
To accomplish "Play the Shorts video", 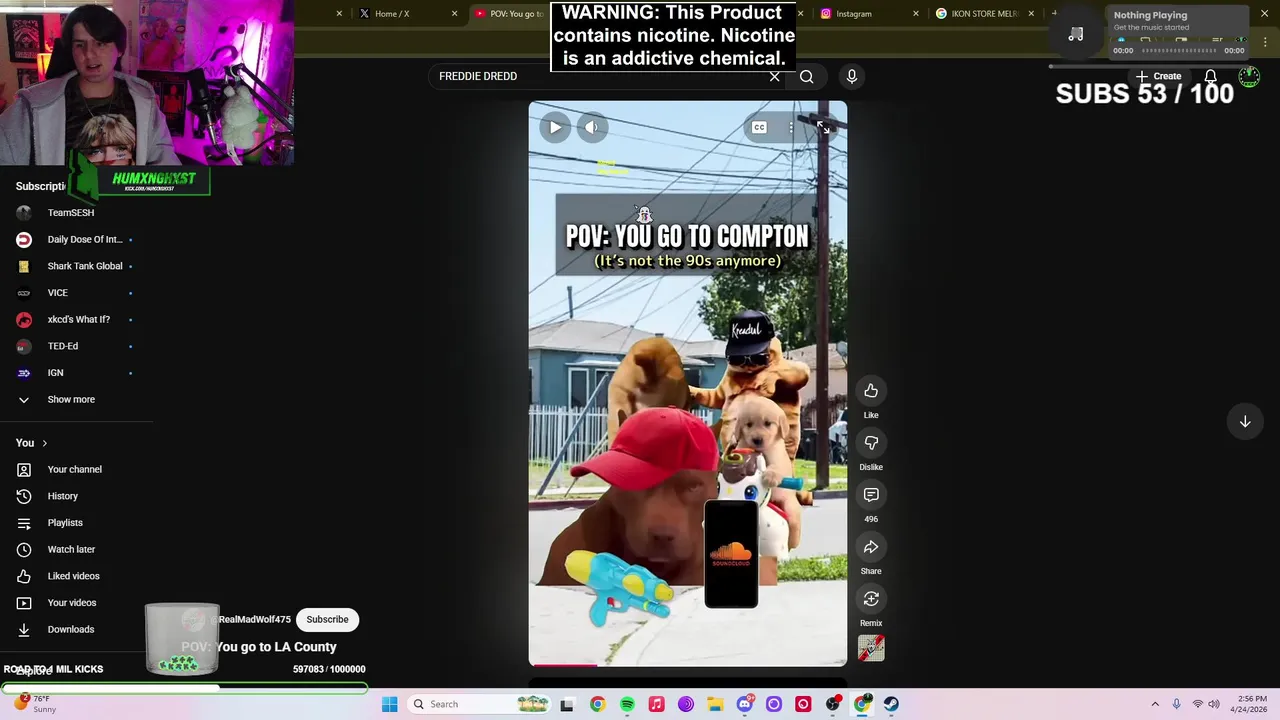I will (555, 127).
